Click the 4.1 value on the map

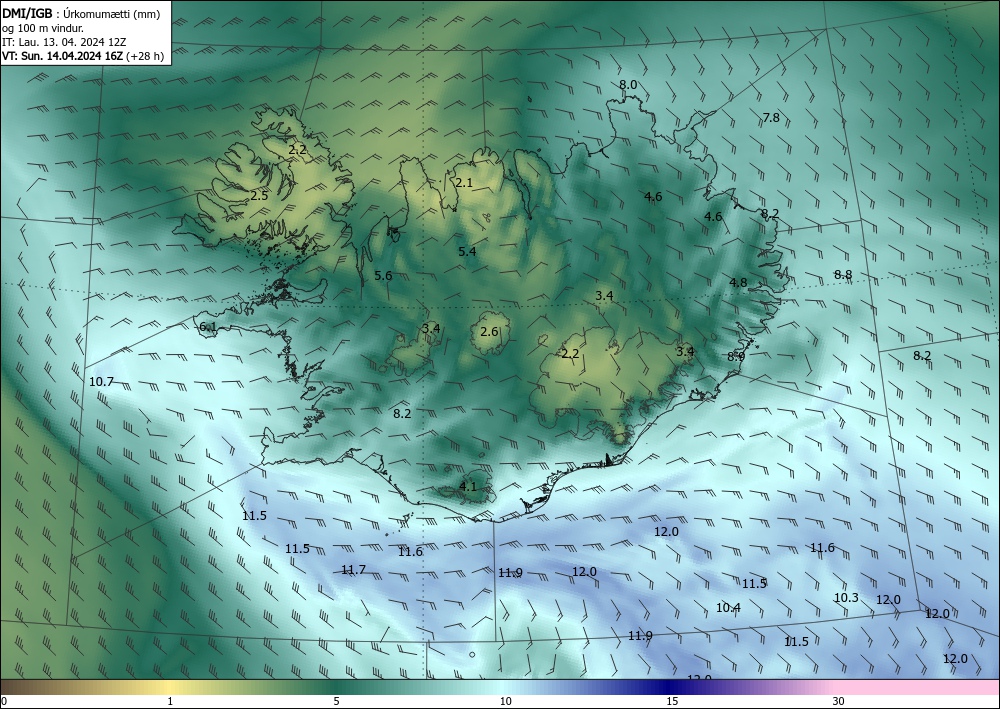[467, 486]
